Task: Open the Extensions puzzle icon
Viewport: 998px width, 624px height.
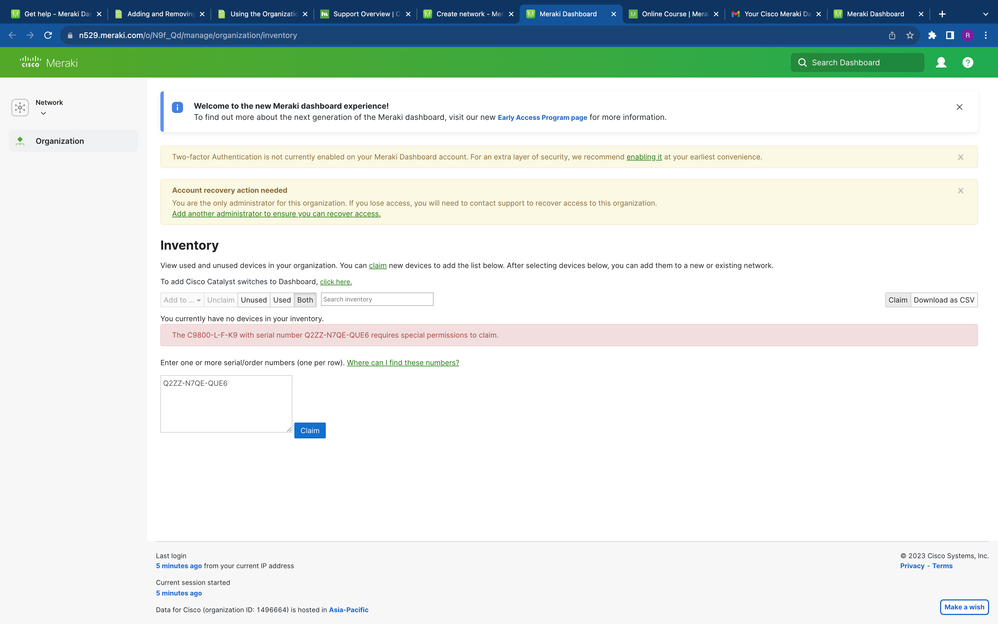Action: coord(932,36)
